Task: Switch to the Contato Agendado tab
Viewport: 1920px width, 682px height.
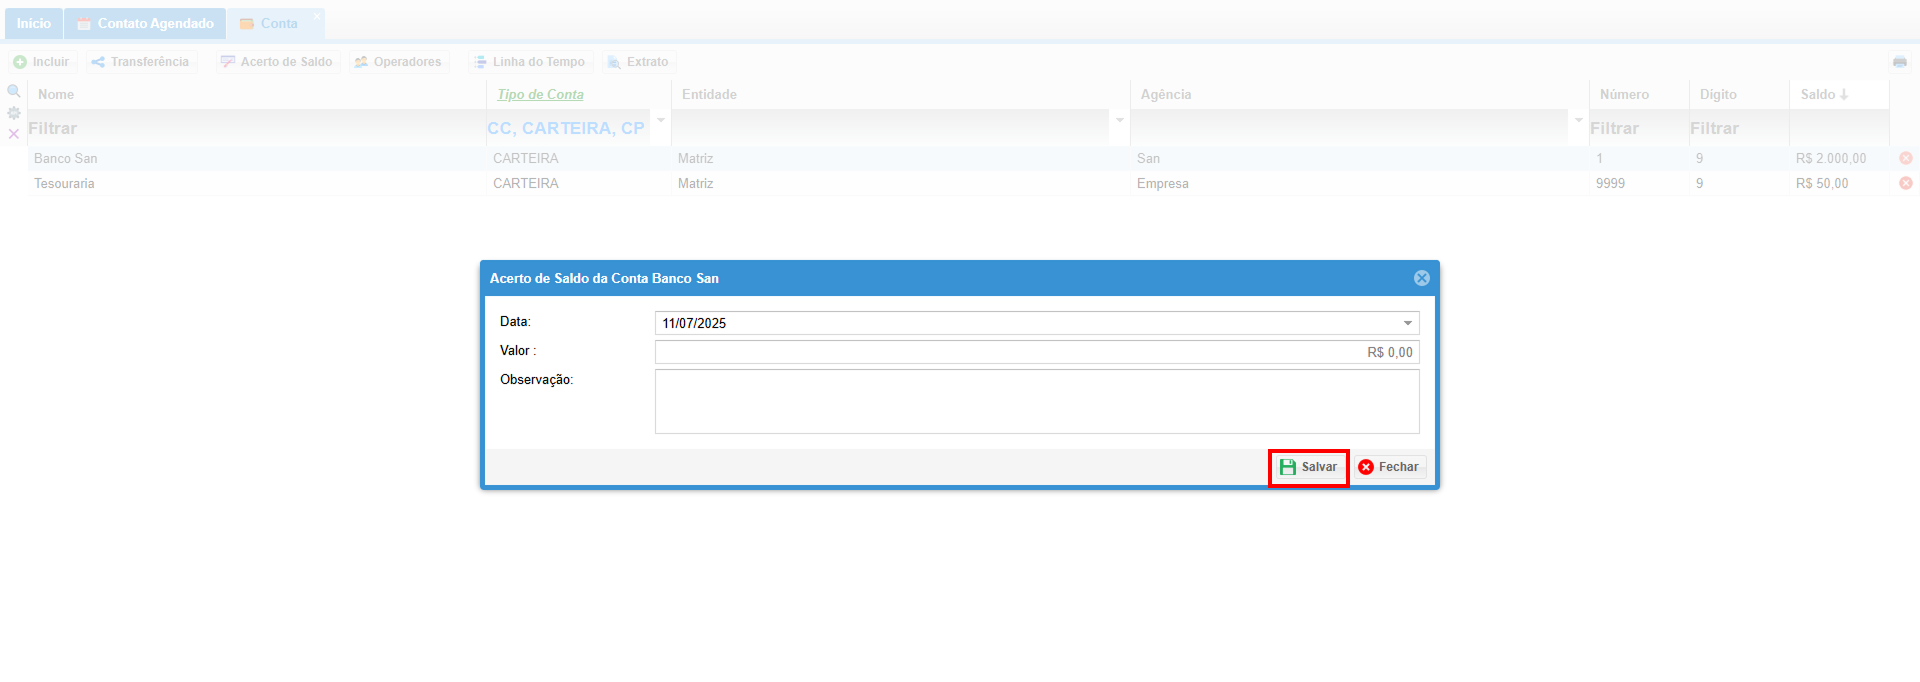Action: pos(145,23)
